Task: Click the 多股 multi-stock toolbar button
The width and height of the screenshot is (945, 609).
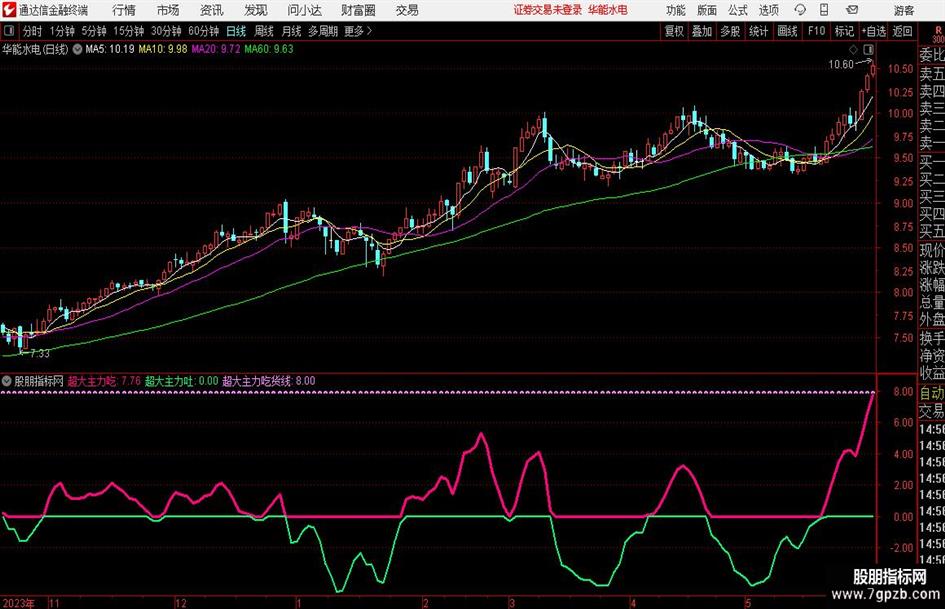Action: (730, 31)
